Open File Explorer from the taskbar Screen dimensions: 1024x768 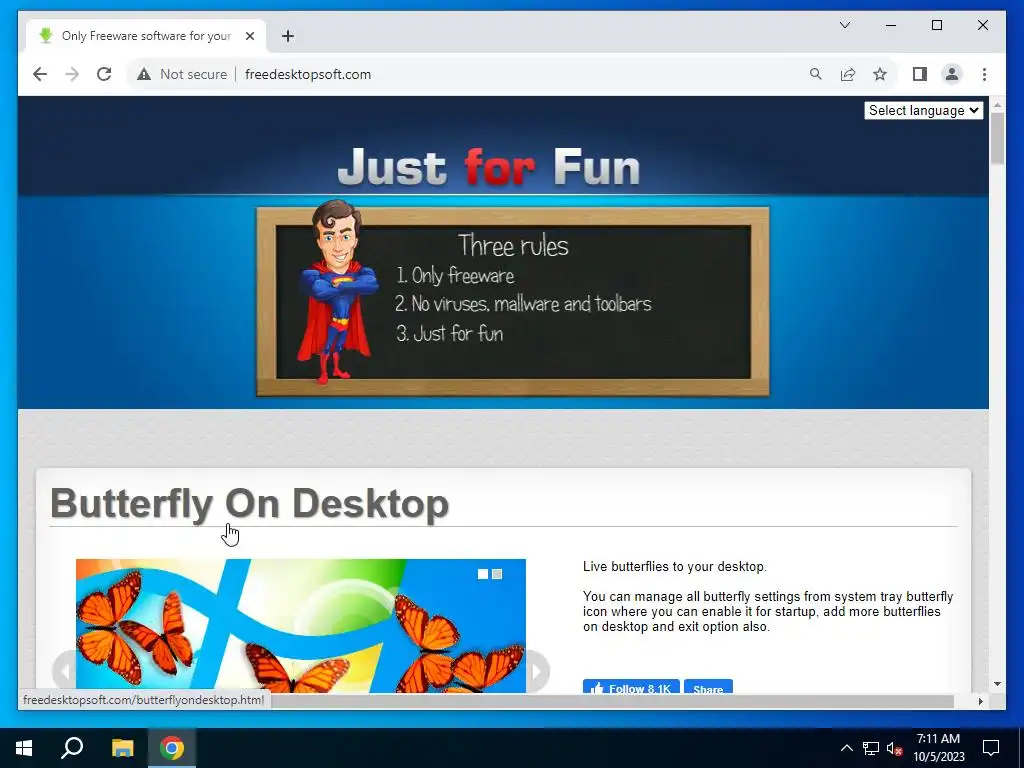122,748
